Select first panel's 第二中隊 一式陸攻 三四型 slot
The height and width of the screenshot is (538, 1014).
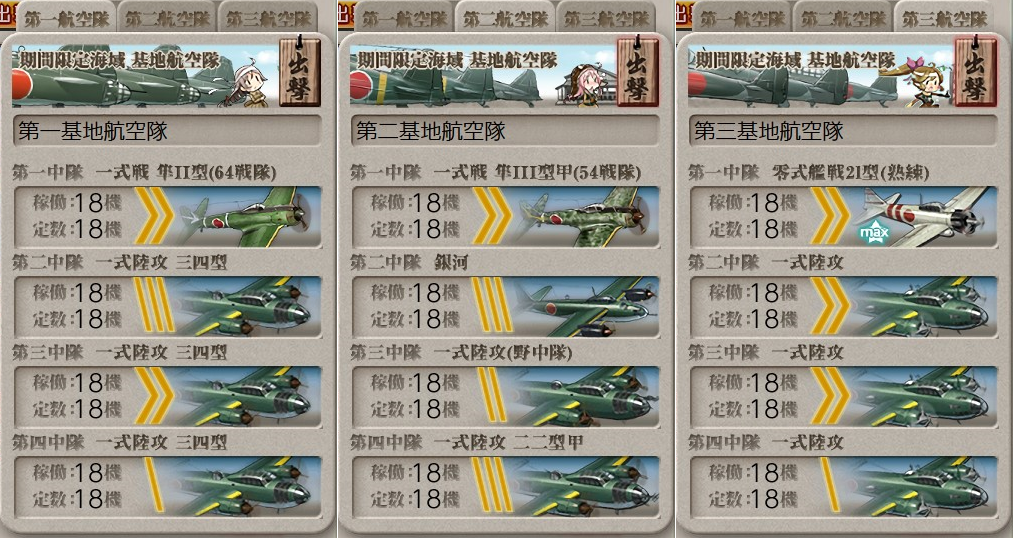[167, 306]
